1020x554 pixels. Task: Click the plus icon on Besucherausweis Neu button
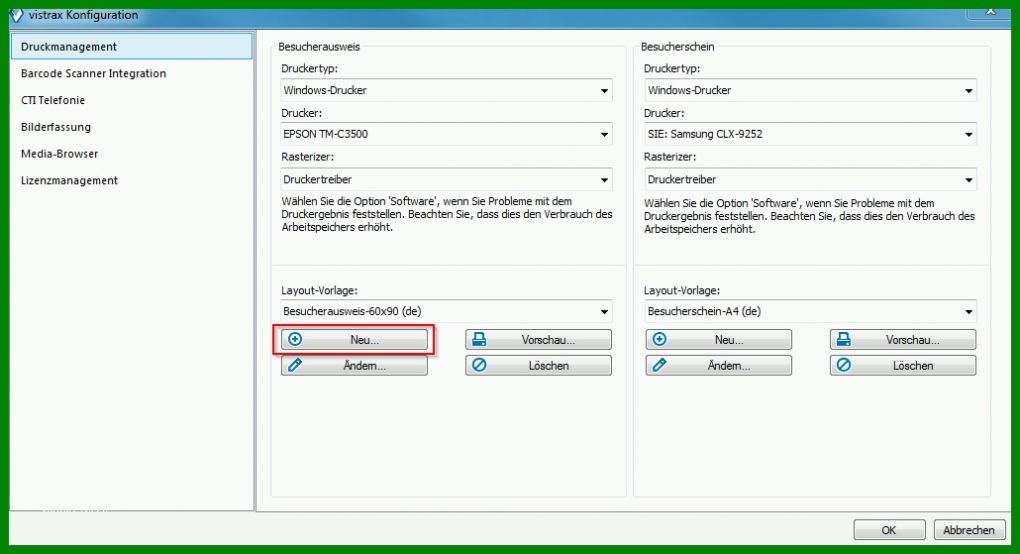coord(295,339)
